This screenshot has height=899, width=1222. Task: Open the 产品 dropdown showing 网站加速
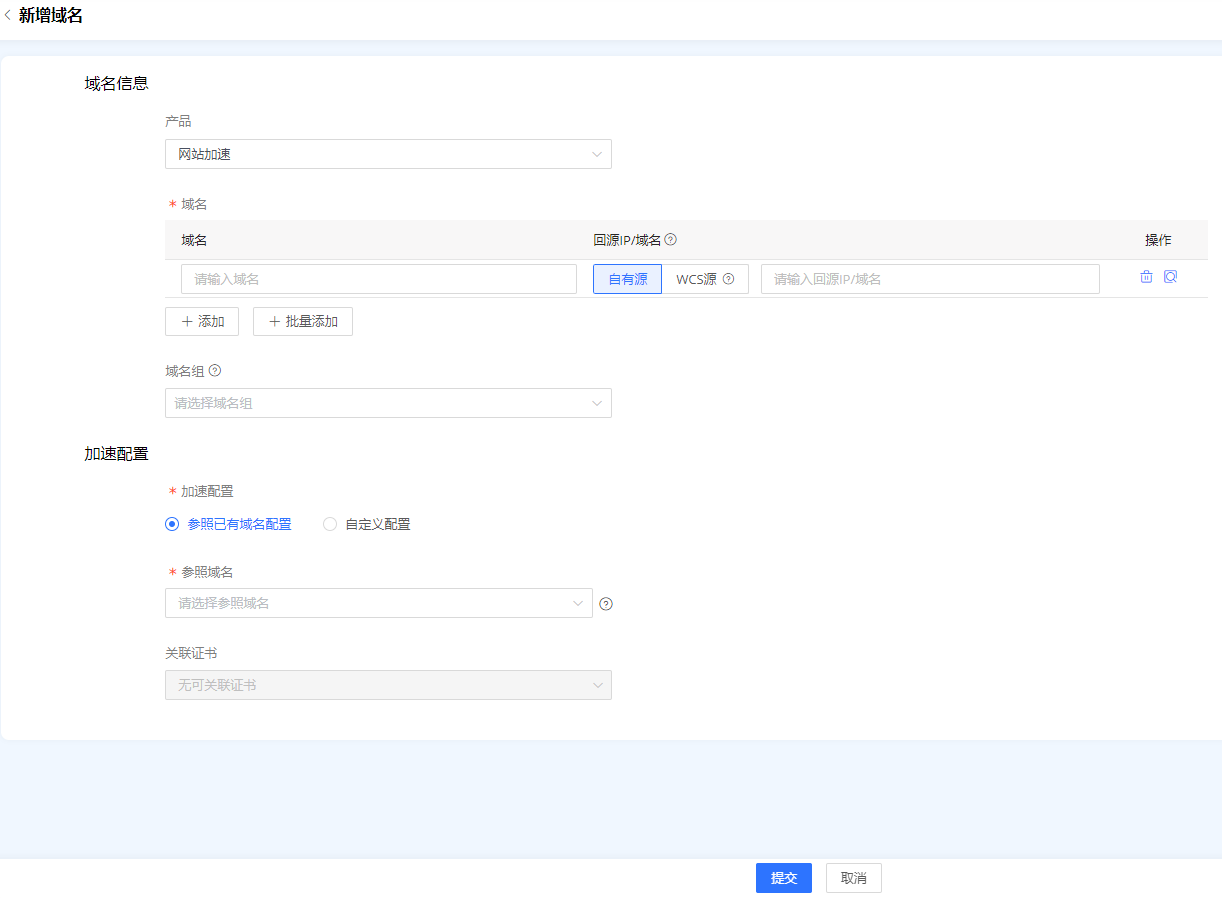coord(388,154)
